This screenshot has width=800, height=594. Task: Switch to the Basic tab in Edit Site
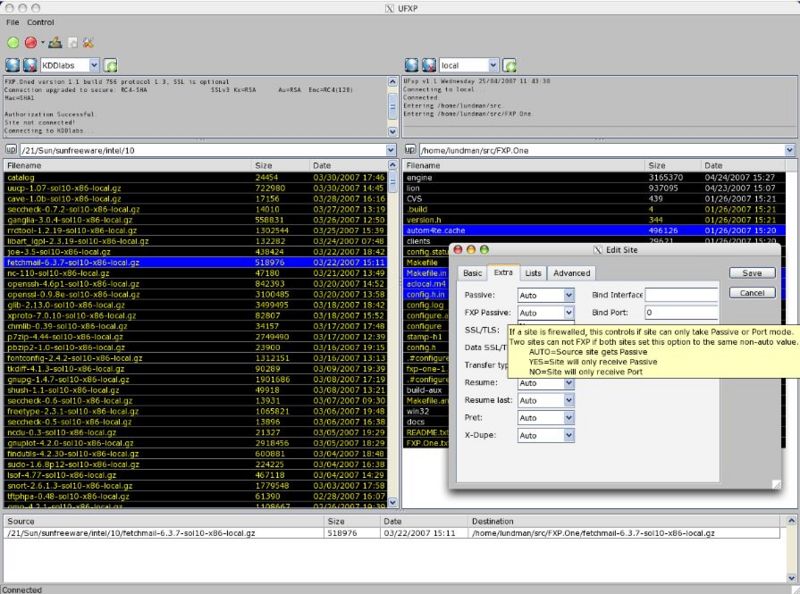472,273
